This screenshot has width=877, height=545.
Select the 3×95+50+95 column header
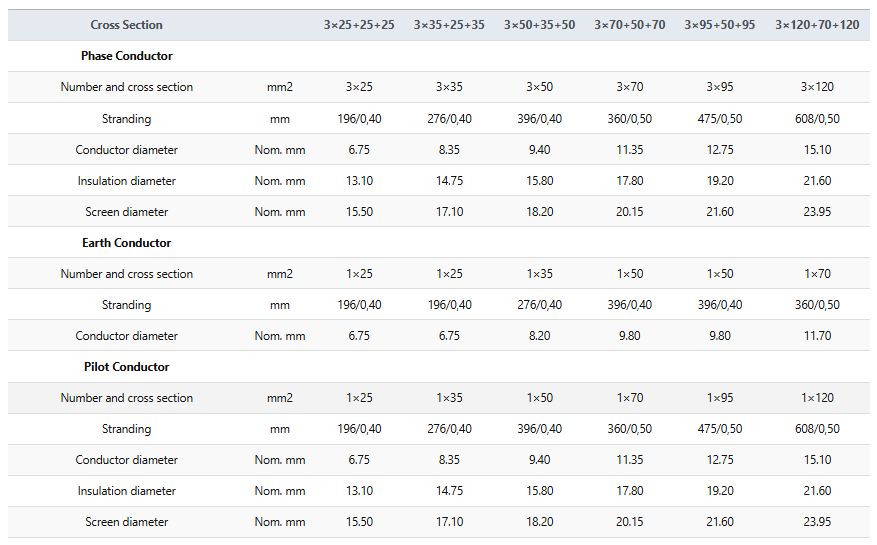(720, 25)
